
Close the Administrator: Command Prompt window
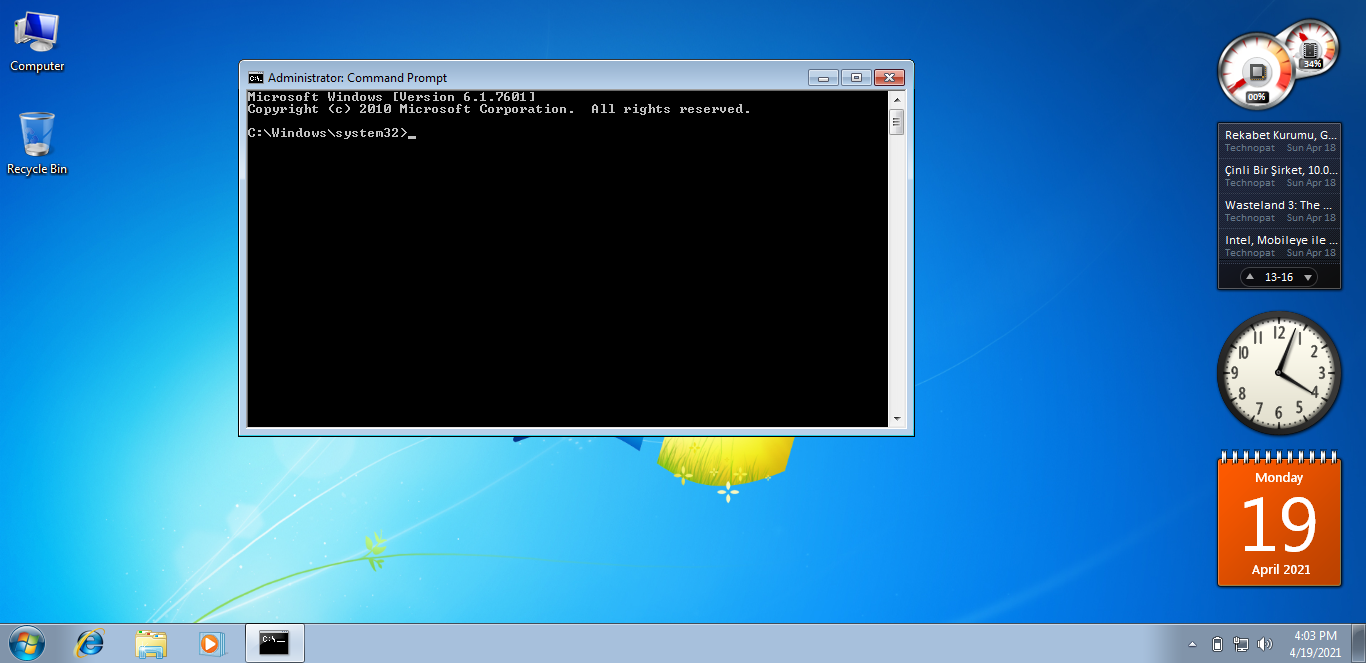[x=889, y=77]
